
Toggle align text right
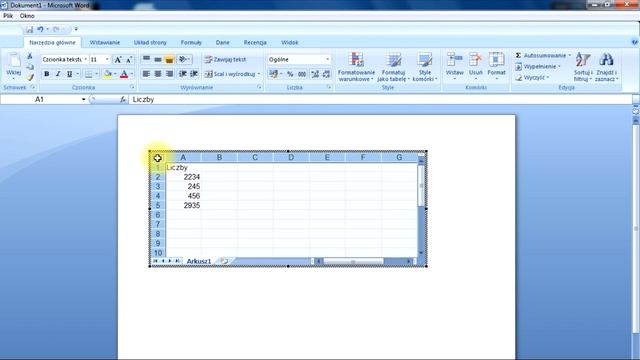point(169,74)
